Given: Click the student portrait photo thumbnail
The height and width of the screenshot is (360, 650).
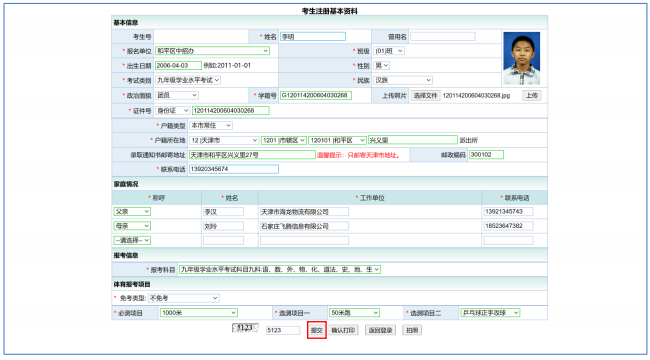Looking at the screenshot, I should tap(521, 58).
